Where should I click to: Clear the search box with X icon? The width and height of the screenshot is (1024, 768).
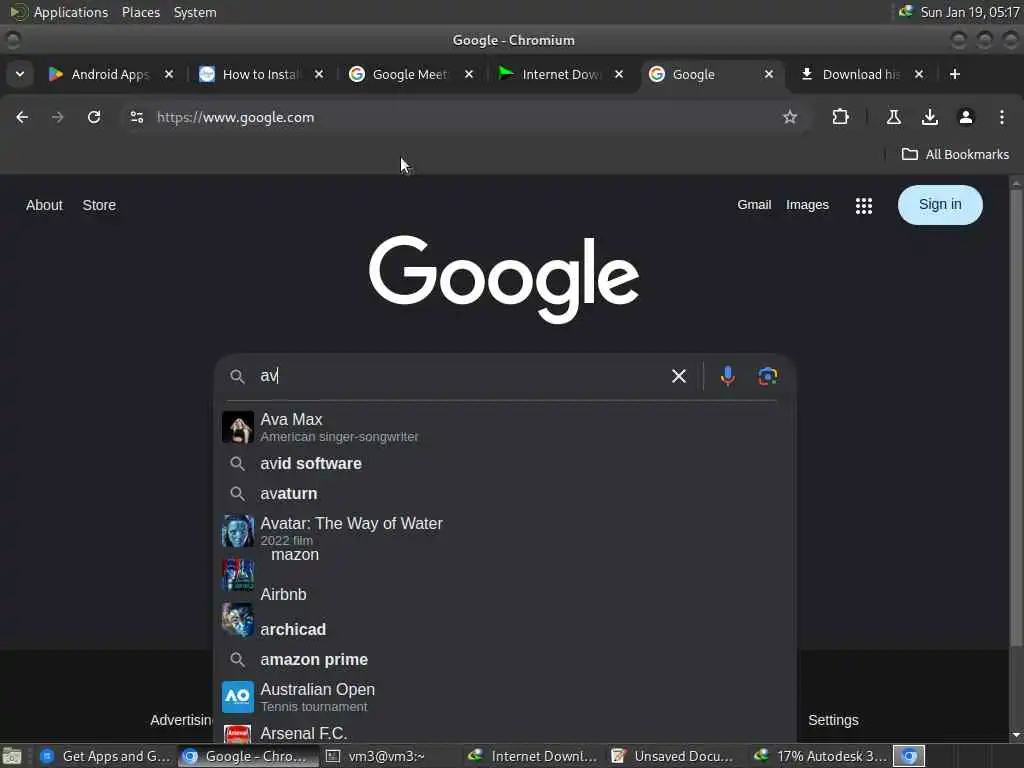coord(679,376)
